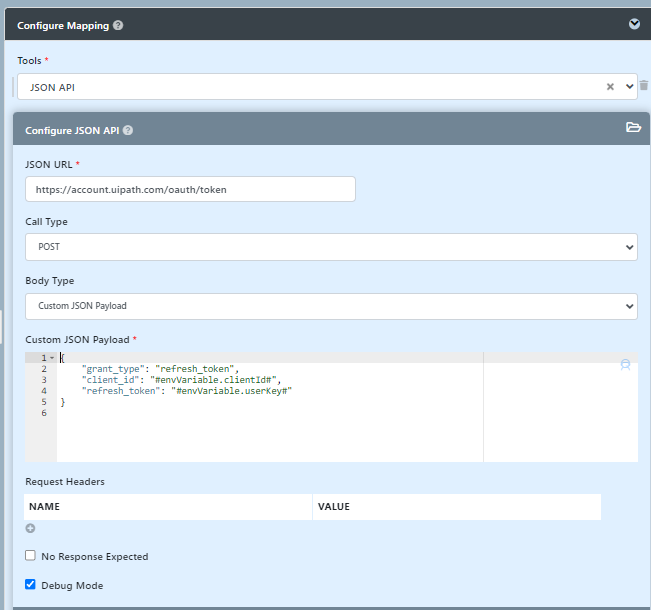Enable the No Response Expected checkbox
This screenshot has height=610, width=651.
(x=30, y=556)
